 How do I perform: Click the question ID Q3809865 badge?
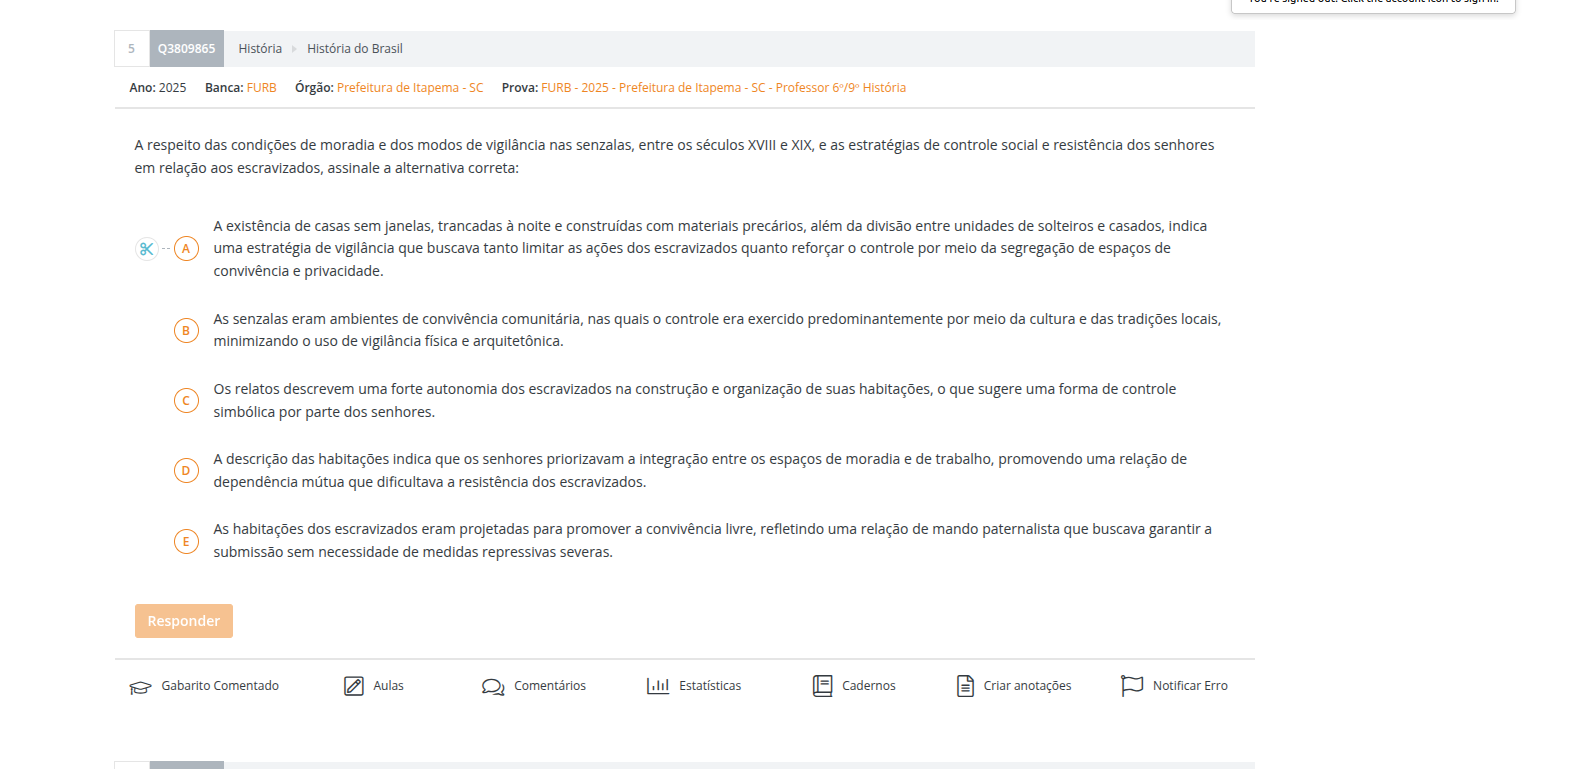pos(187,49)
